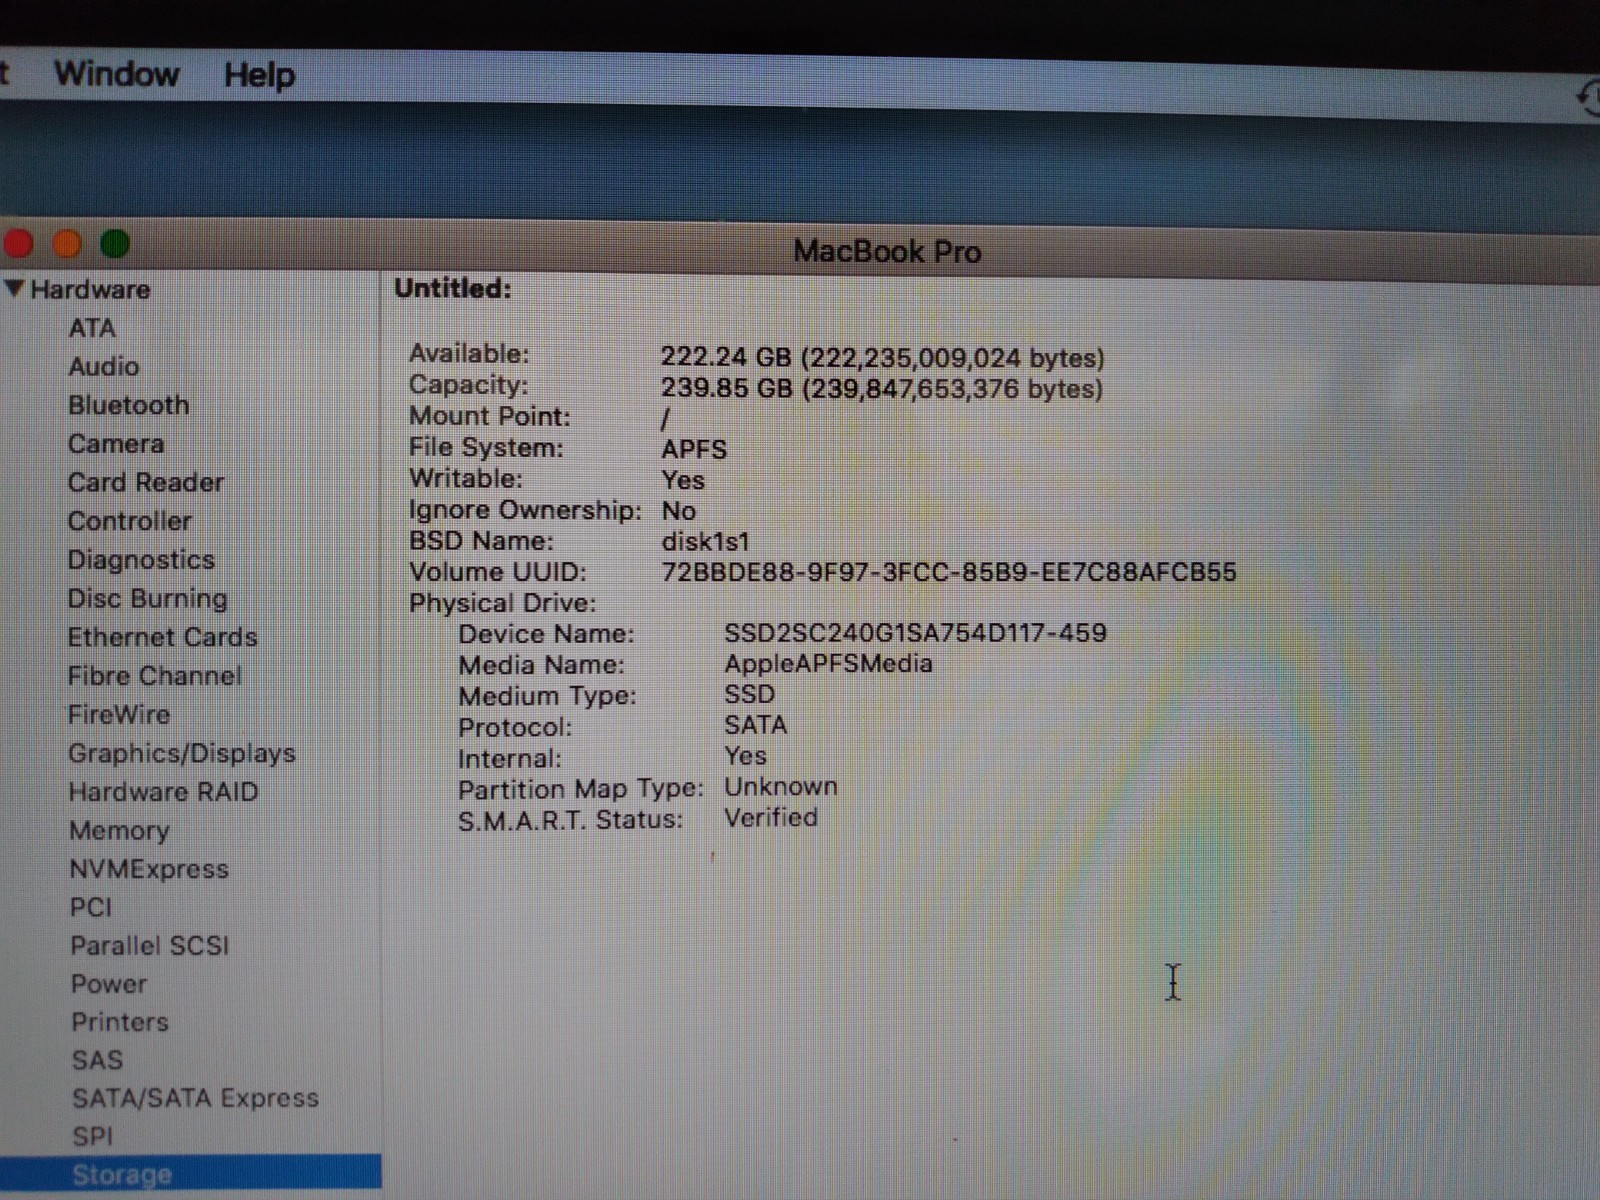Click the S.M.A.R.T. Status value Verified
Screen dimensions: 1600x1200
tap(771, 818)
